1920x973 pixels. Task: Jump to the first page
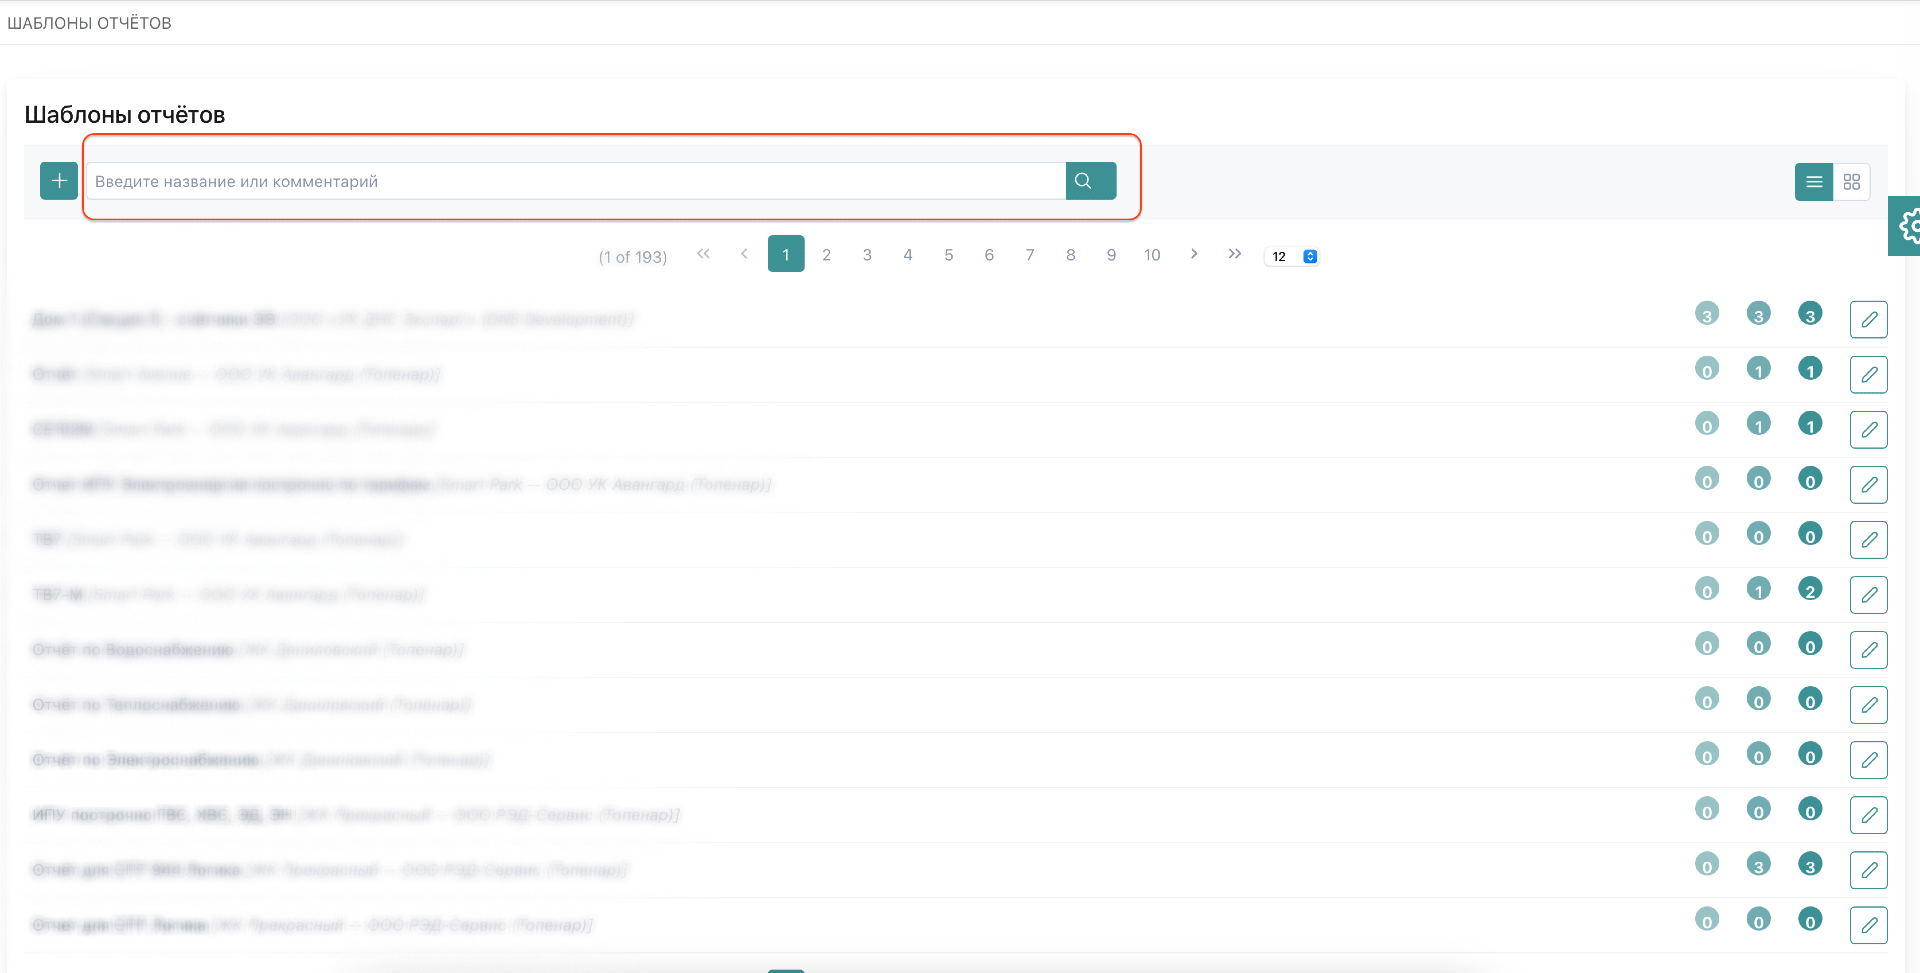(703, 254)
